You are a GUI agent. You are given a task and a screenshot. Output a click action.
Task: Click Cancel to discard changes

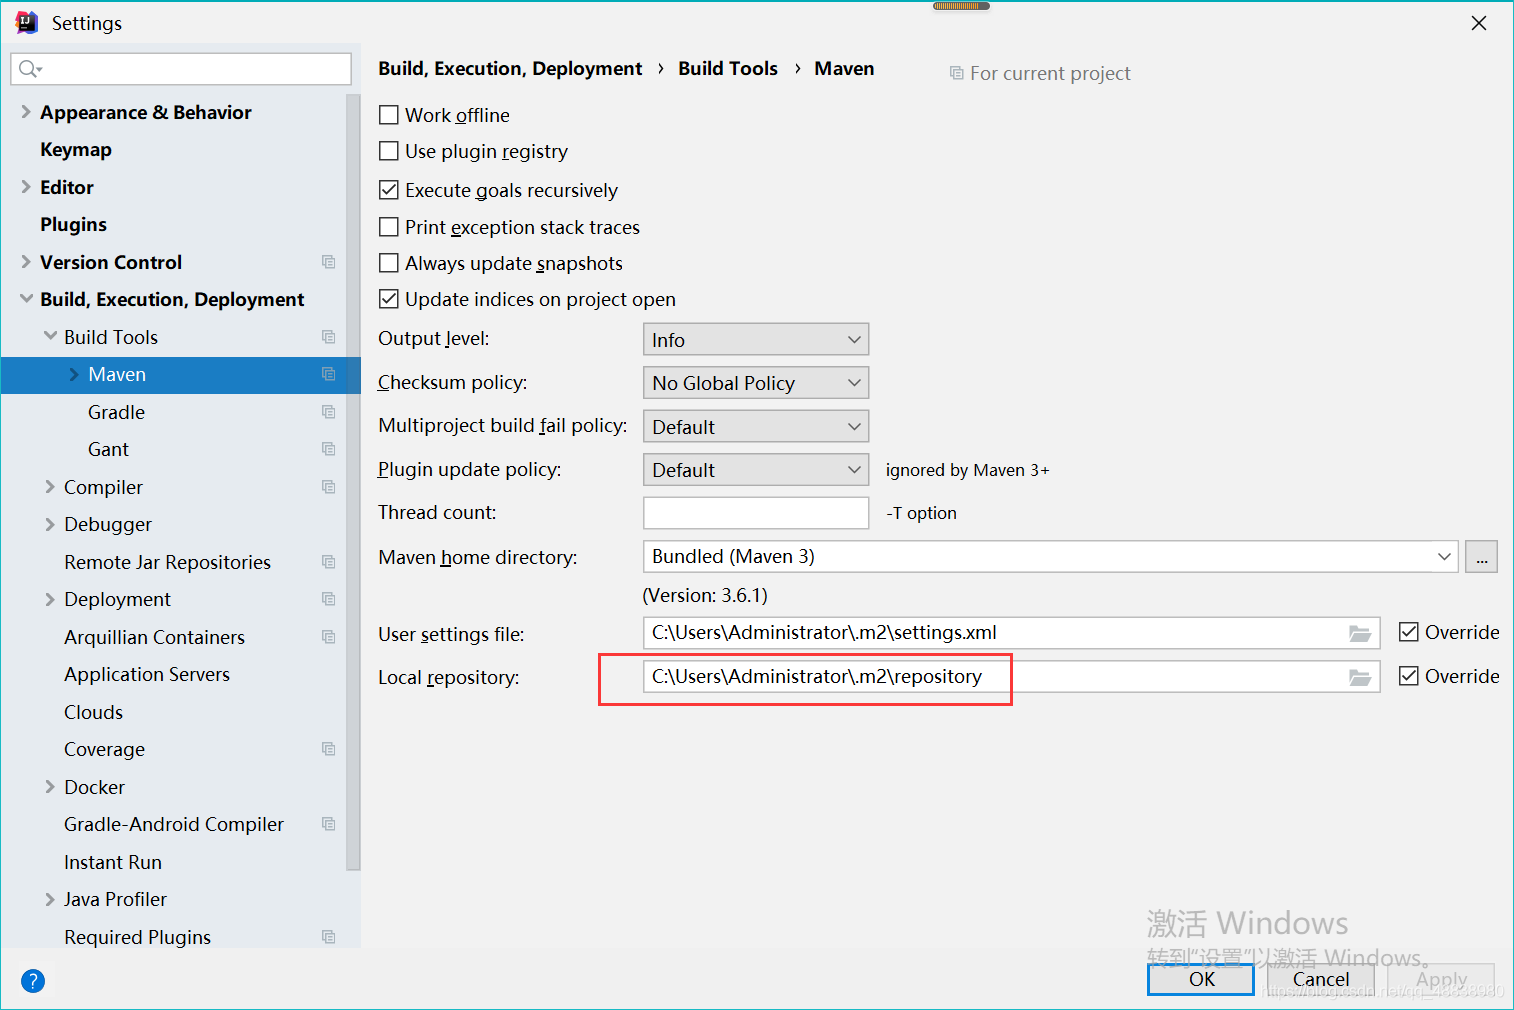1321,979
